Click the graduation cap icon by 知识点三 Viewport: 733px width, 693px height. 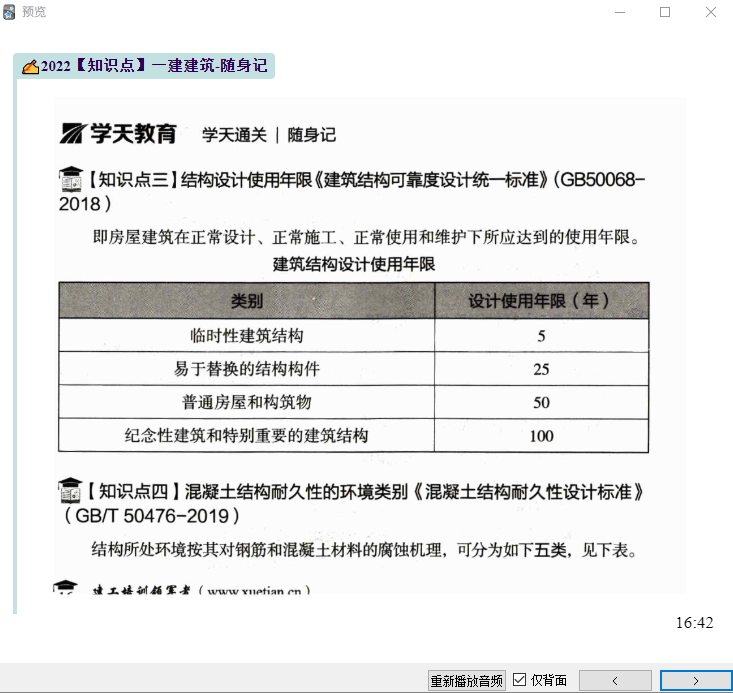pos(71,179)
